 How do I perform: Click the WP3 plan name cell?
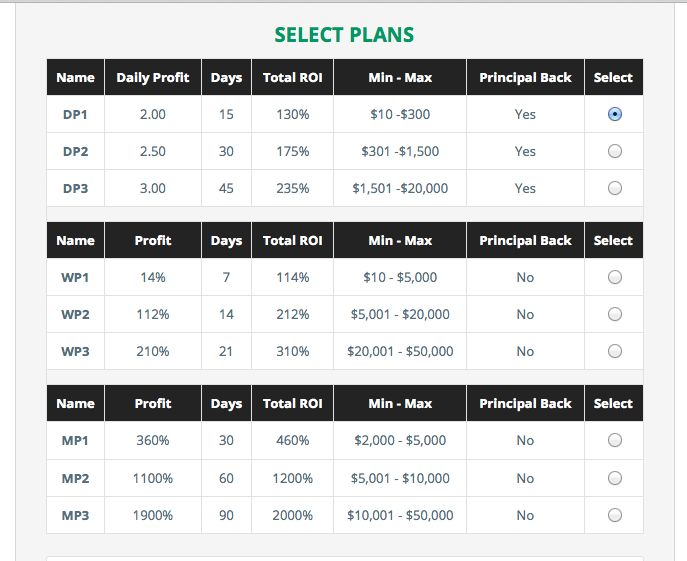coord(75,351)
